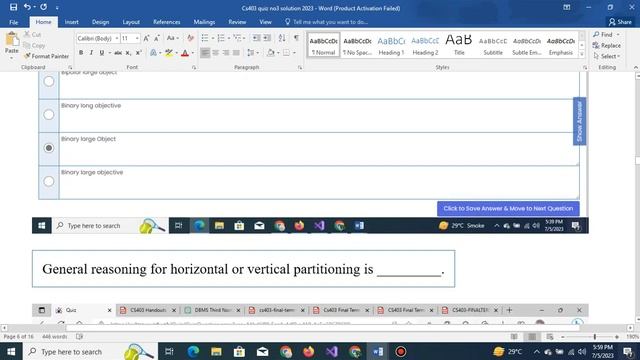Select the 'Binary long objective' radio option

49,115
